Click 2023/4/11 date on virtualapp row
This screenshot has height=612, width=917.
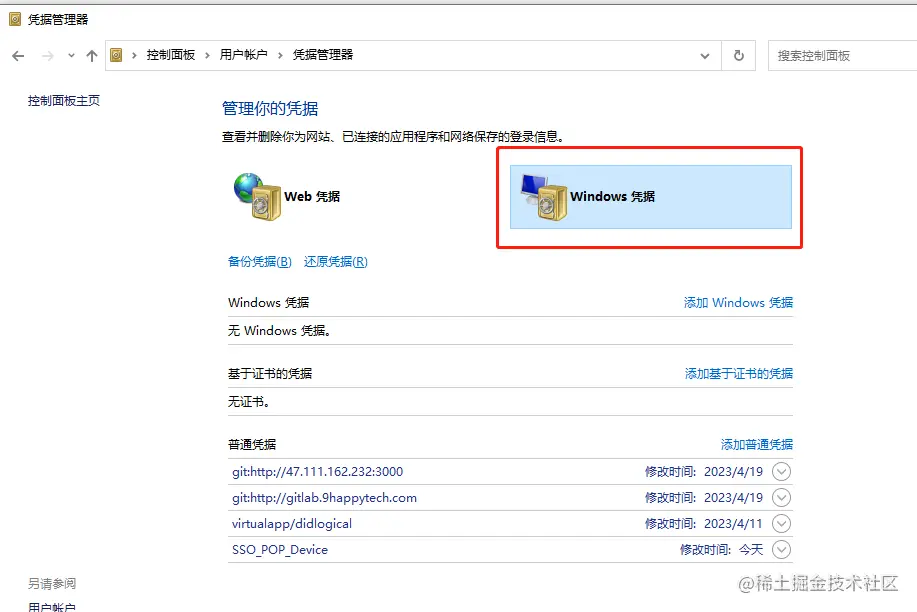(x=733, y=524)
